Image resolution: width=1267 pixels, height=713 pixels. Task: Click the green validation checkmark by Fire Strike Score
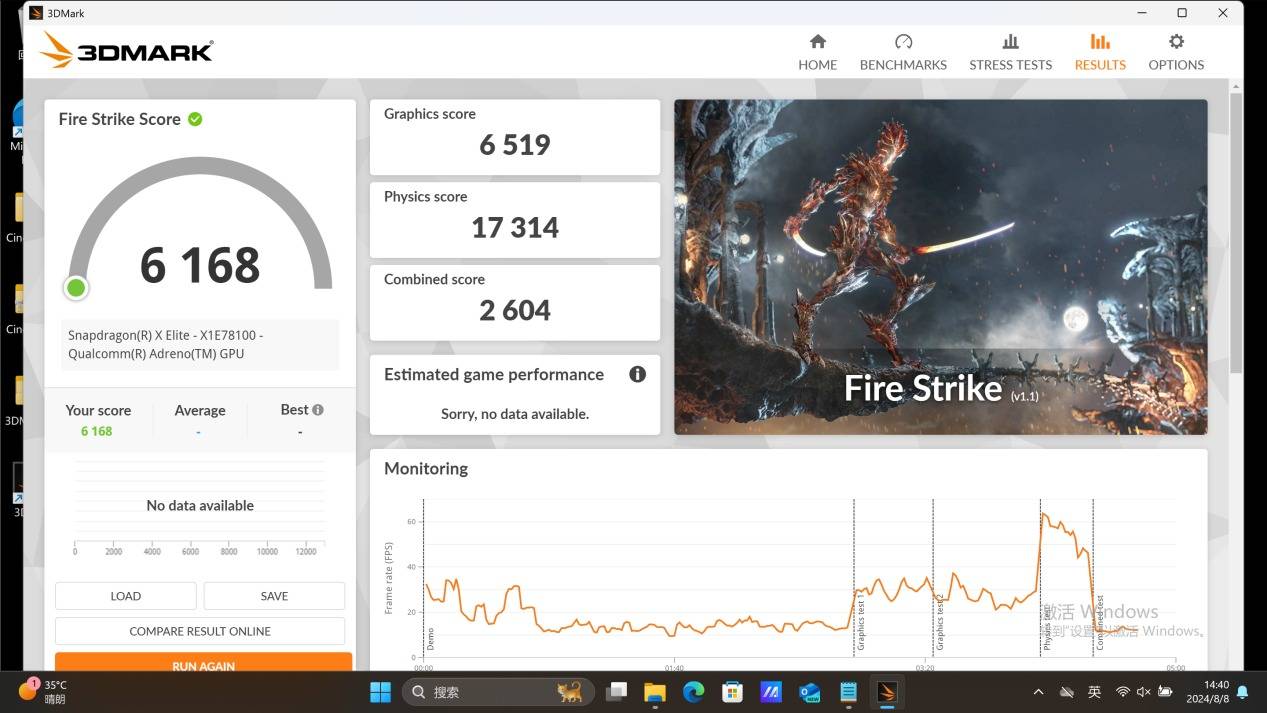pos(195,119)
